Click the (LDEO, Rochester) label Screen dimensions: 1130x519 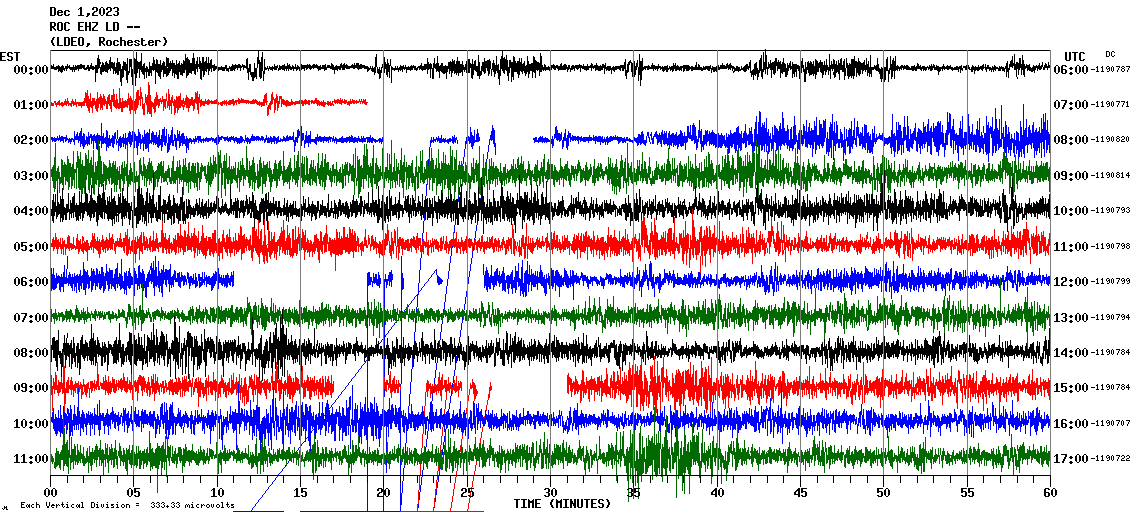109,42
